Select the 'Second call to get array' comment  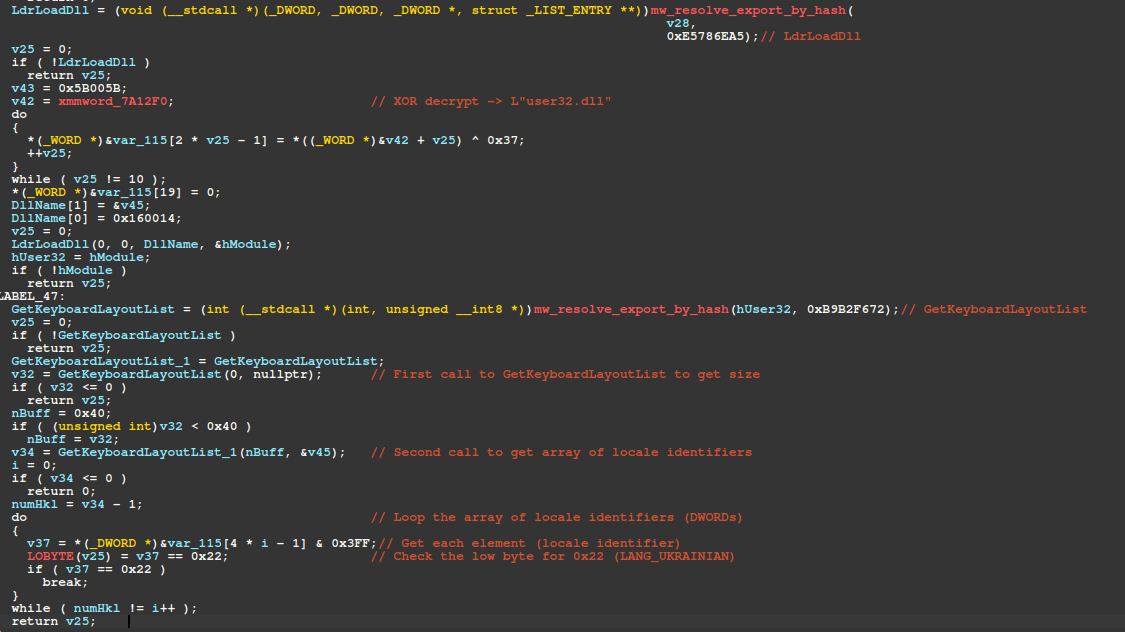561,452
